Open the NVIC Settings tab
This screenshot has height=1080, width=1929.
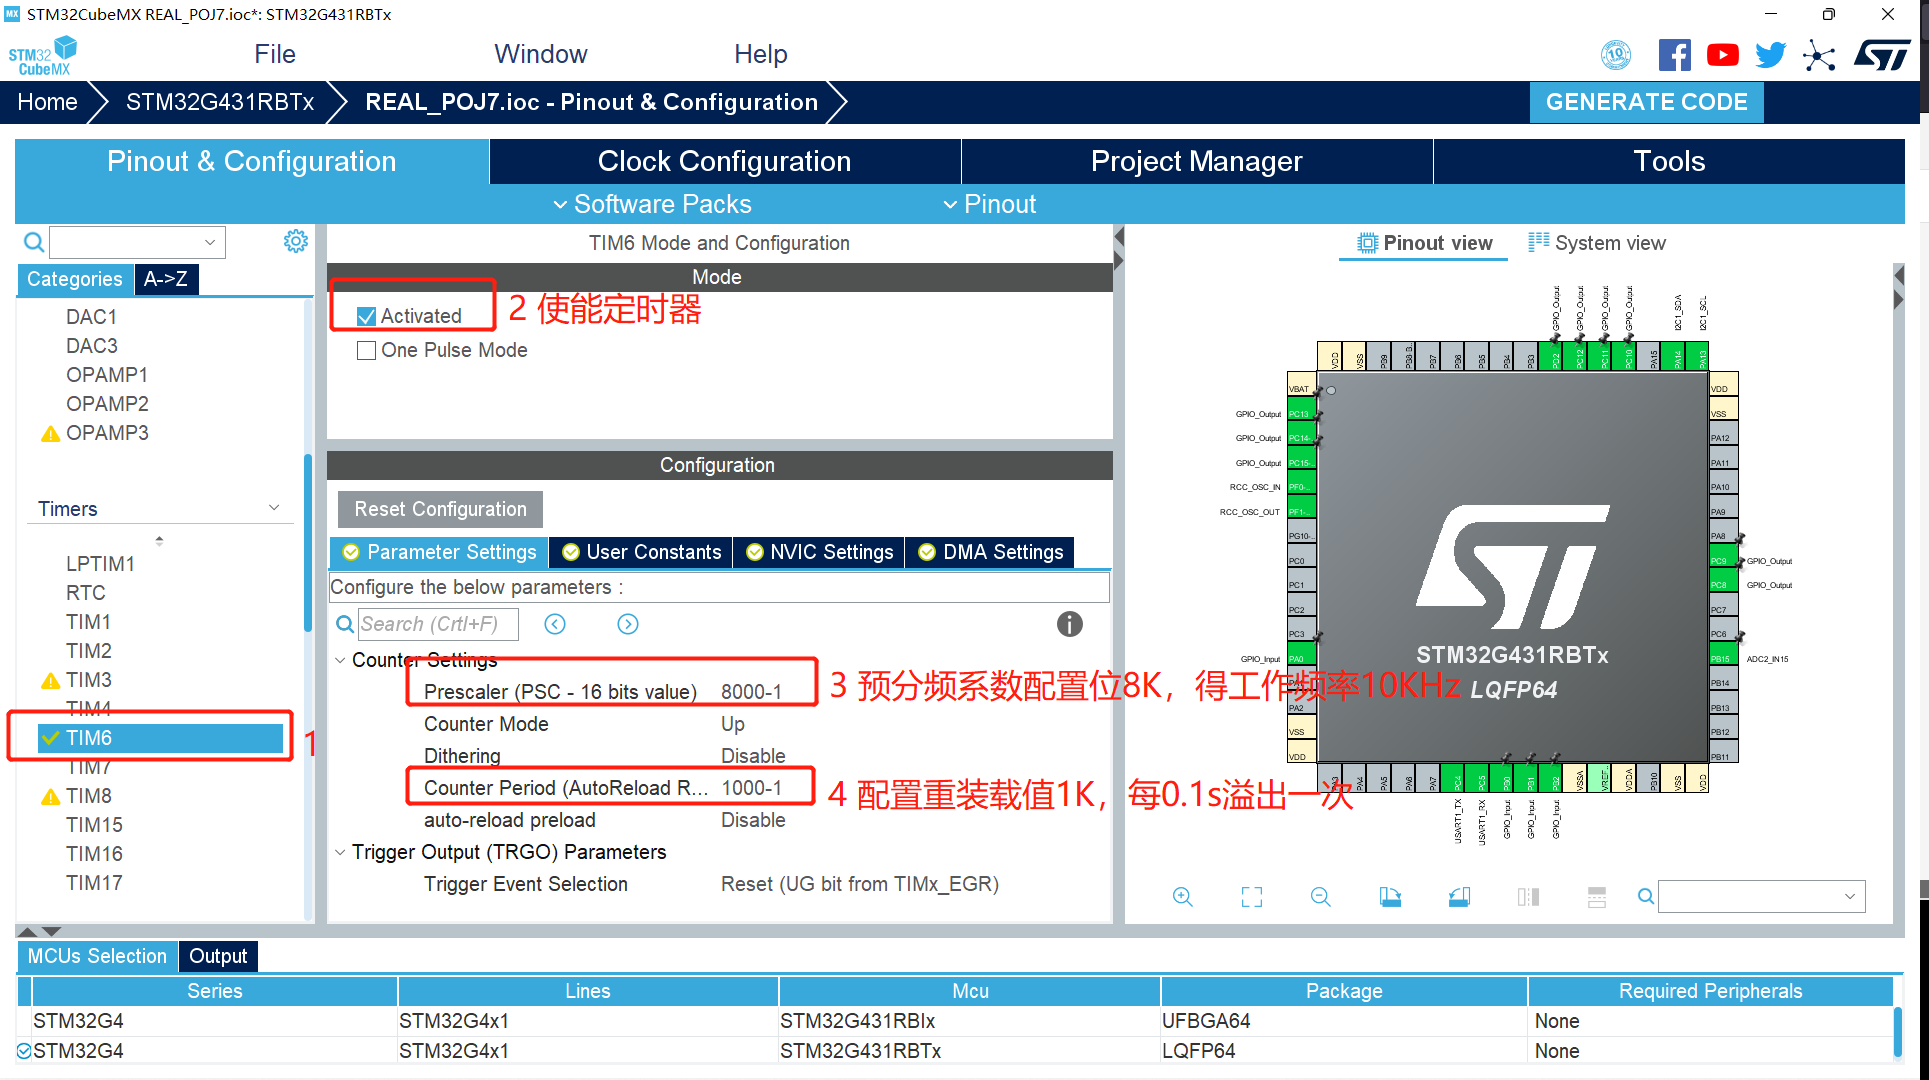[x=819, y=552]
